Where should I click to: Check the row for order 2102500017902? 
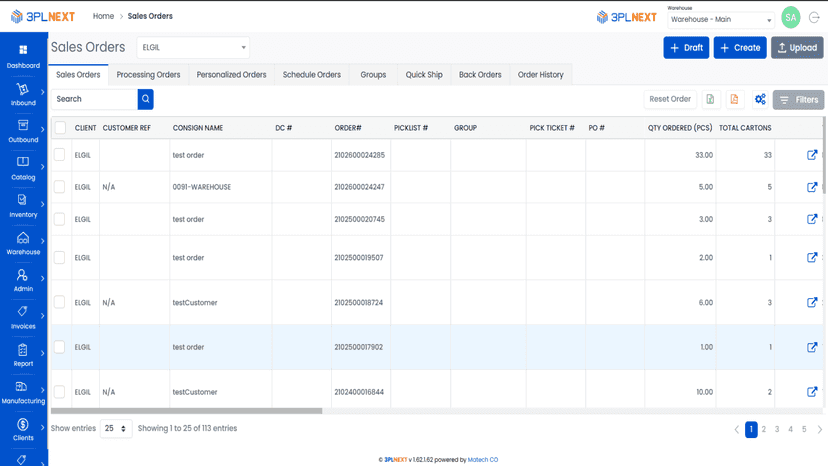(x=60, y=347)
